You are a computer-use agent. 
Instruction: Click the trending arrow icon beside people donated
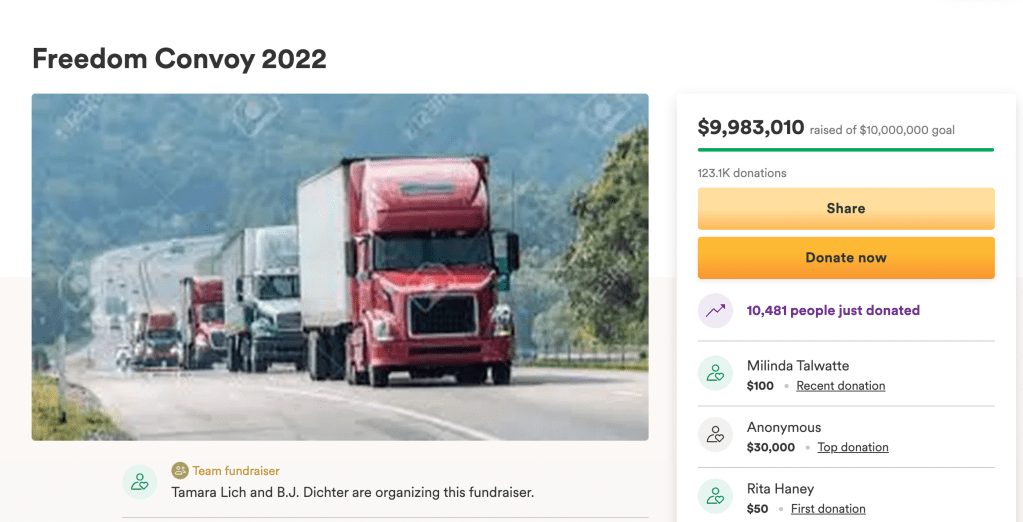[715, 311]
